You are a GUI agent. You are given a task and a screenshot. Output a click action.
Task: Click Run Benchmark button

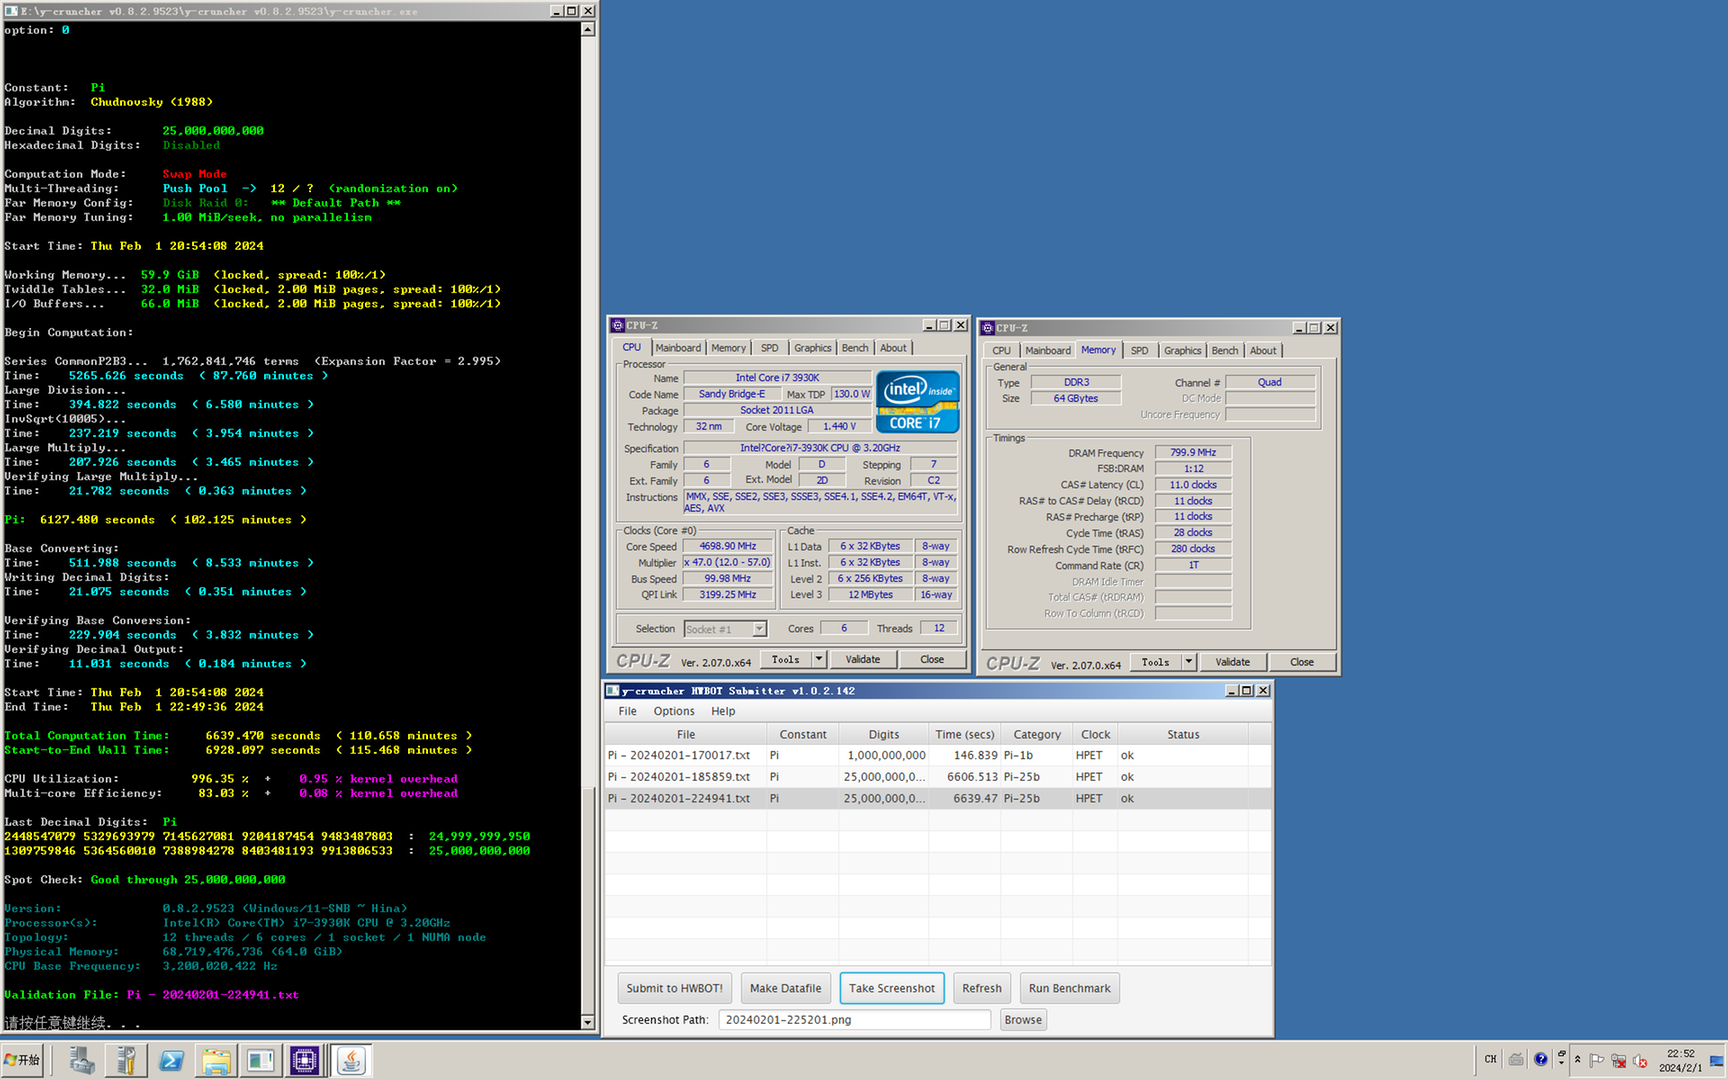1070,988
